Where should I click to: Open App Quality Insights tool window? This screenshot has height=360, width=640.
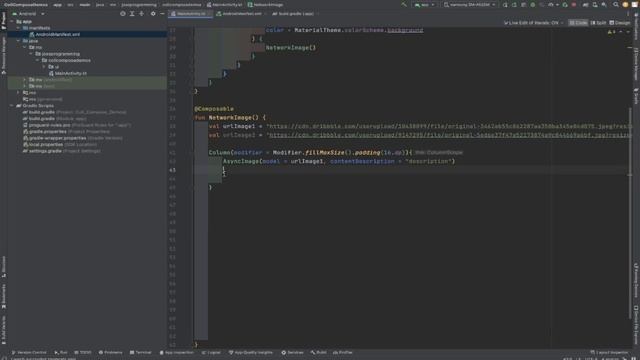[251, 353]
